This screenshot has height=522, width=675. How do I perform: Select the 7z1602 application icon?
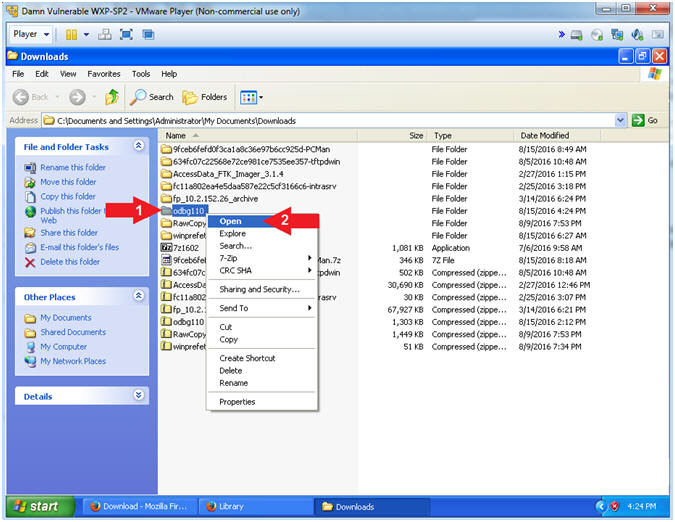point(166,248)
